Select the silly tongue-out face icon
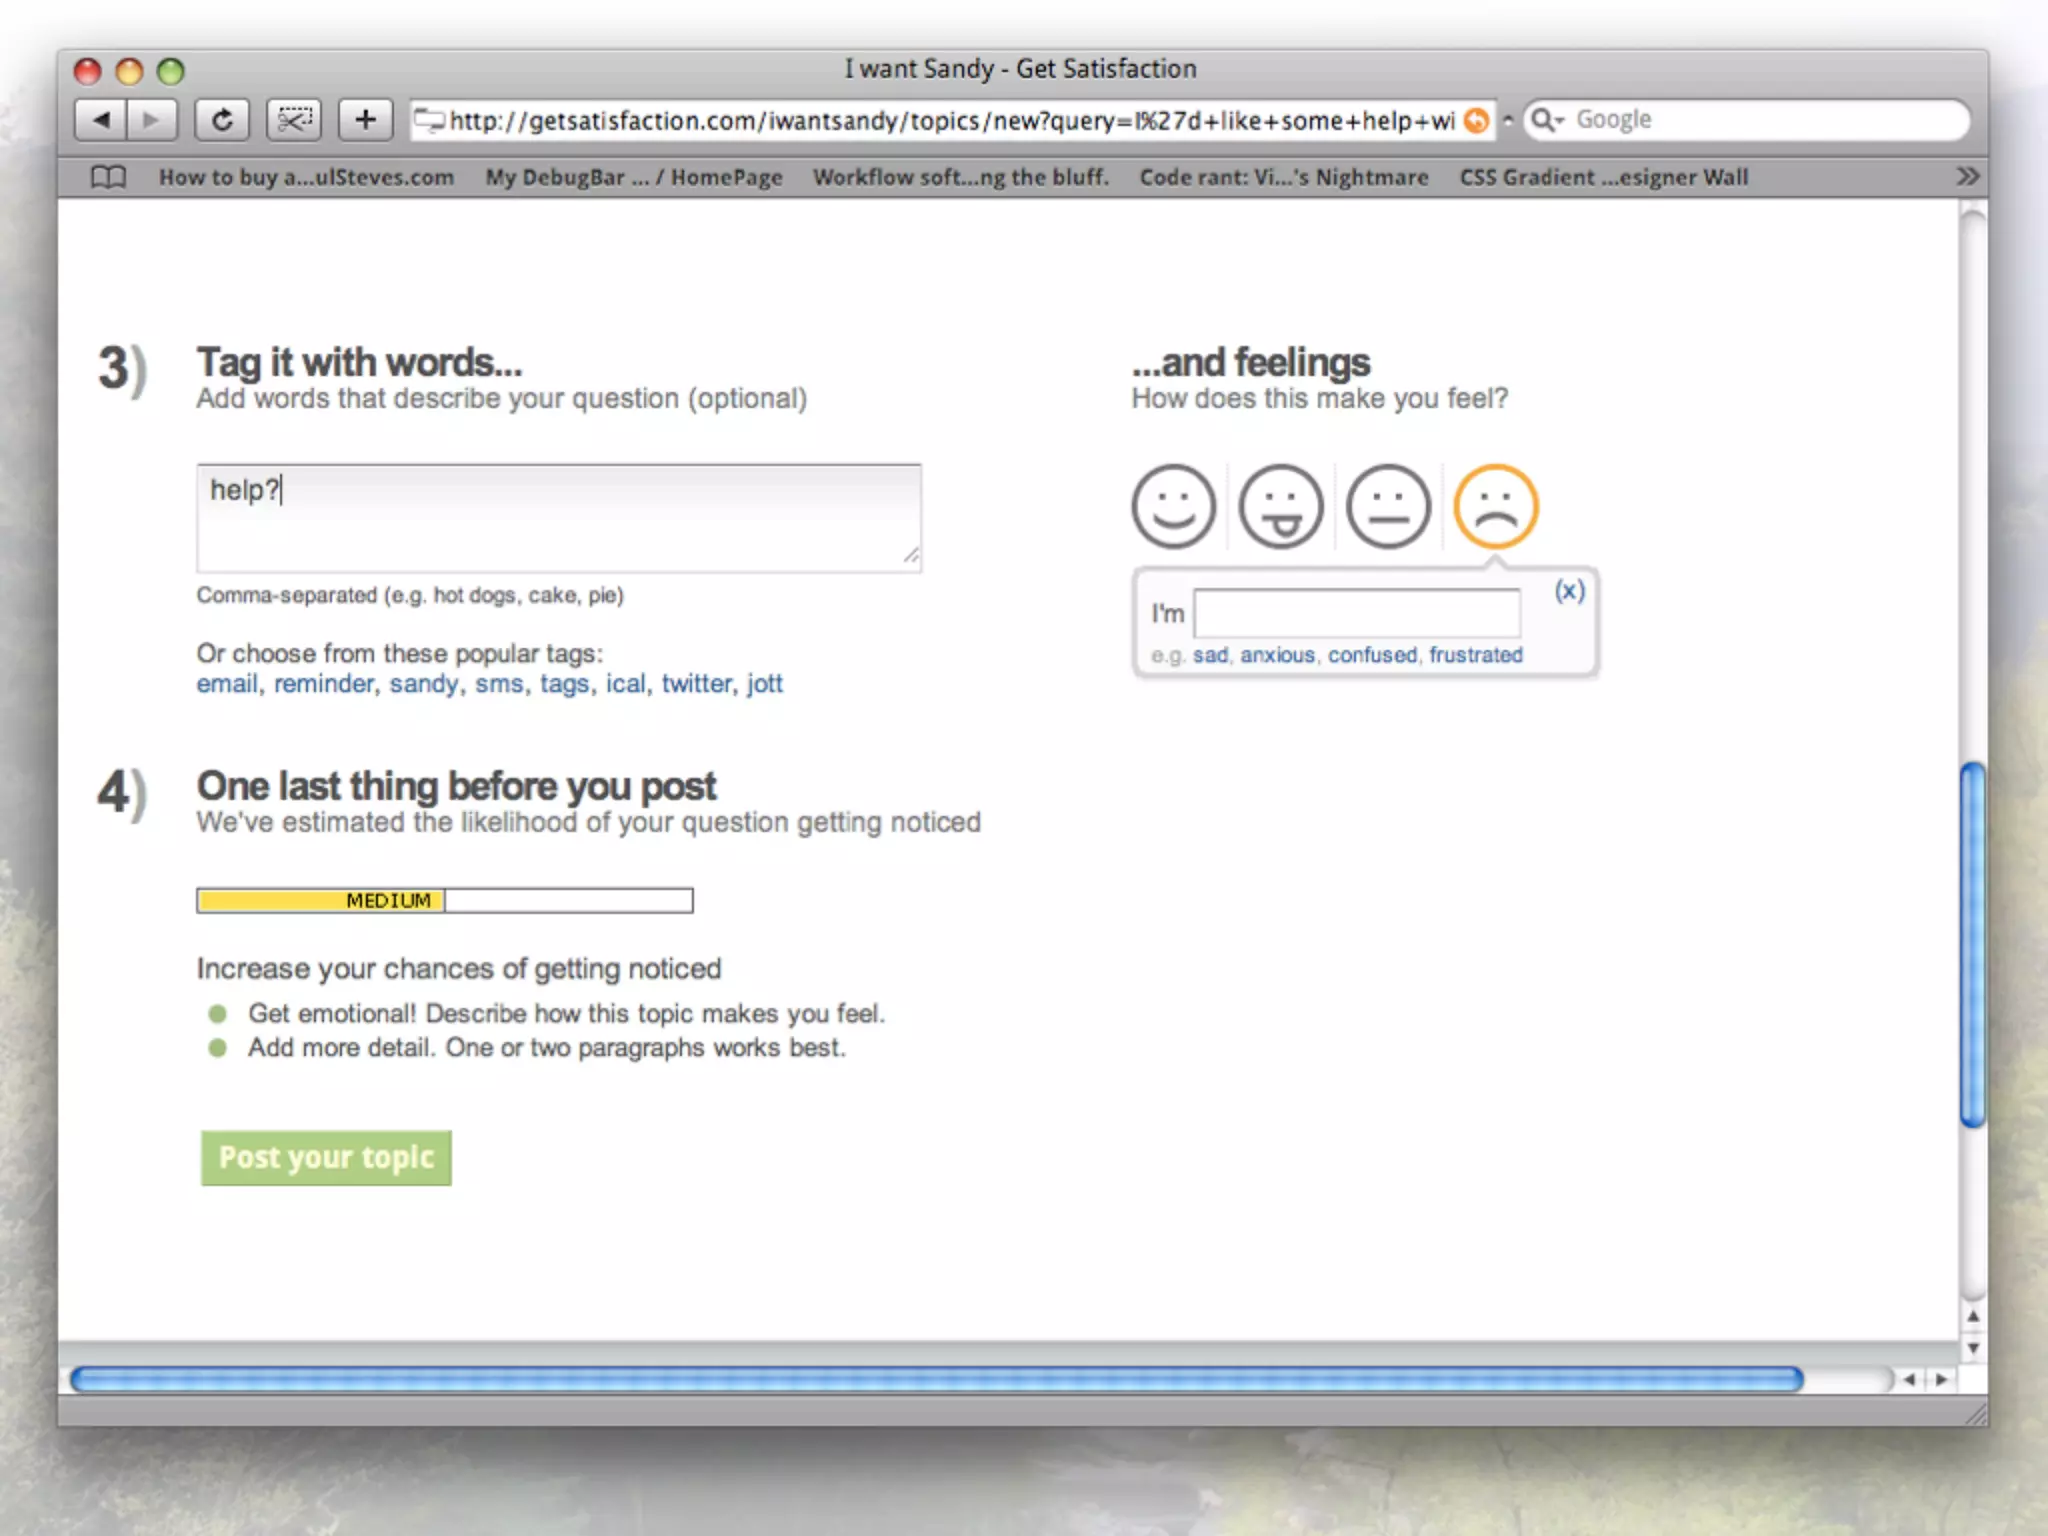Image resolution: width=2048 pixels, height=1536 pixels. click(x=1280, y=506)
